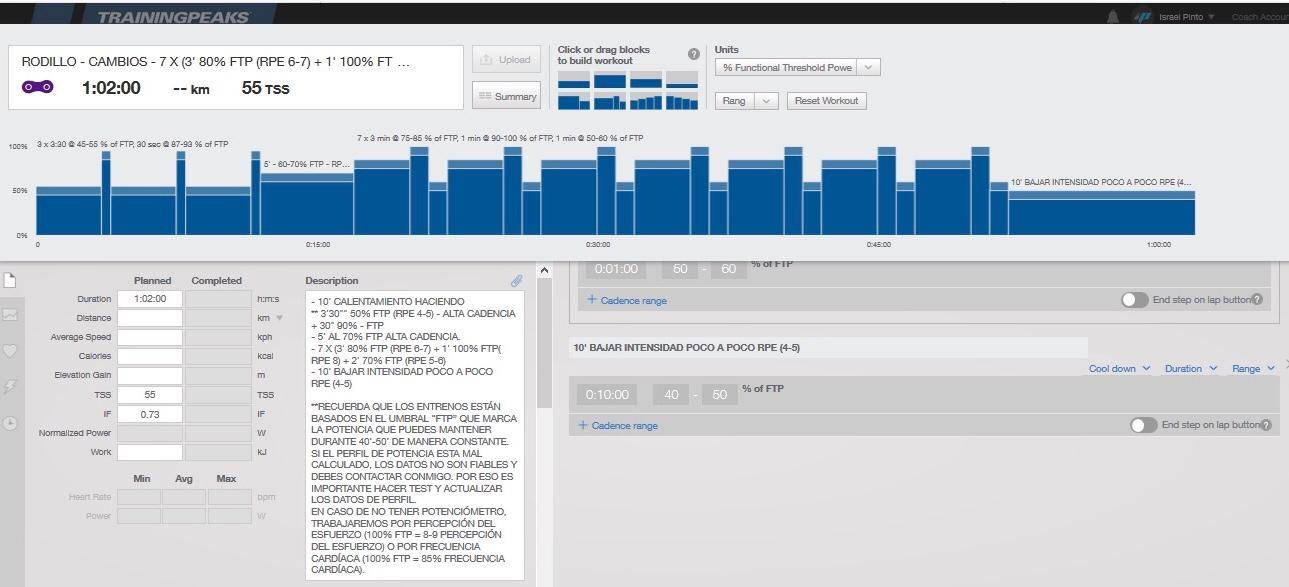Image resolution: width=1289 pixels, height=587 pixels.
Task: Open the Range dropdown for cool down step
Action: coord(1253,368)
